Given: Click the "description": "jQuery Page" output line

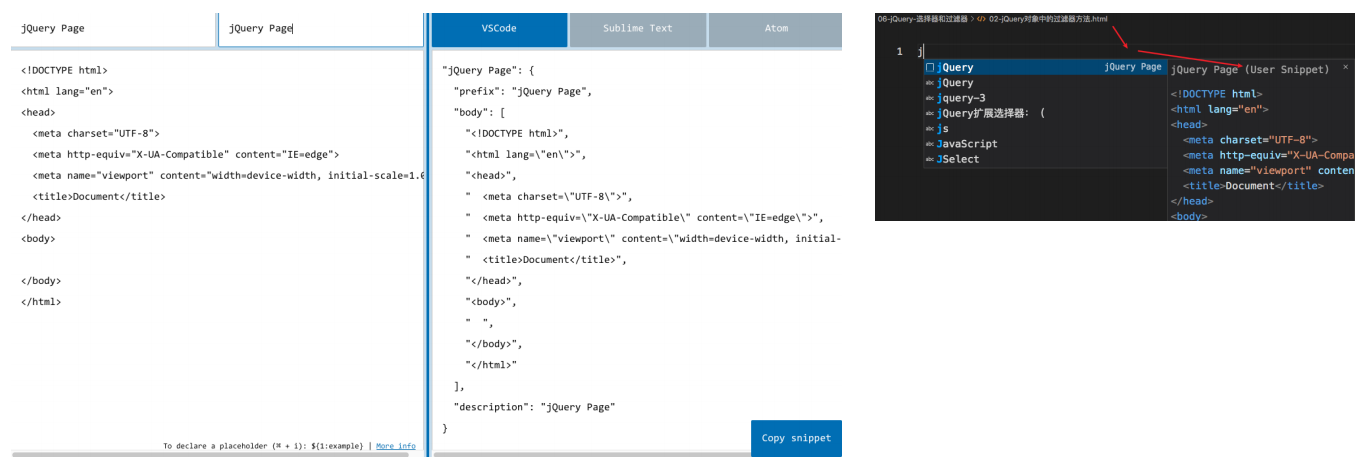Looking at the screenshot, I should click(534, 407).
